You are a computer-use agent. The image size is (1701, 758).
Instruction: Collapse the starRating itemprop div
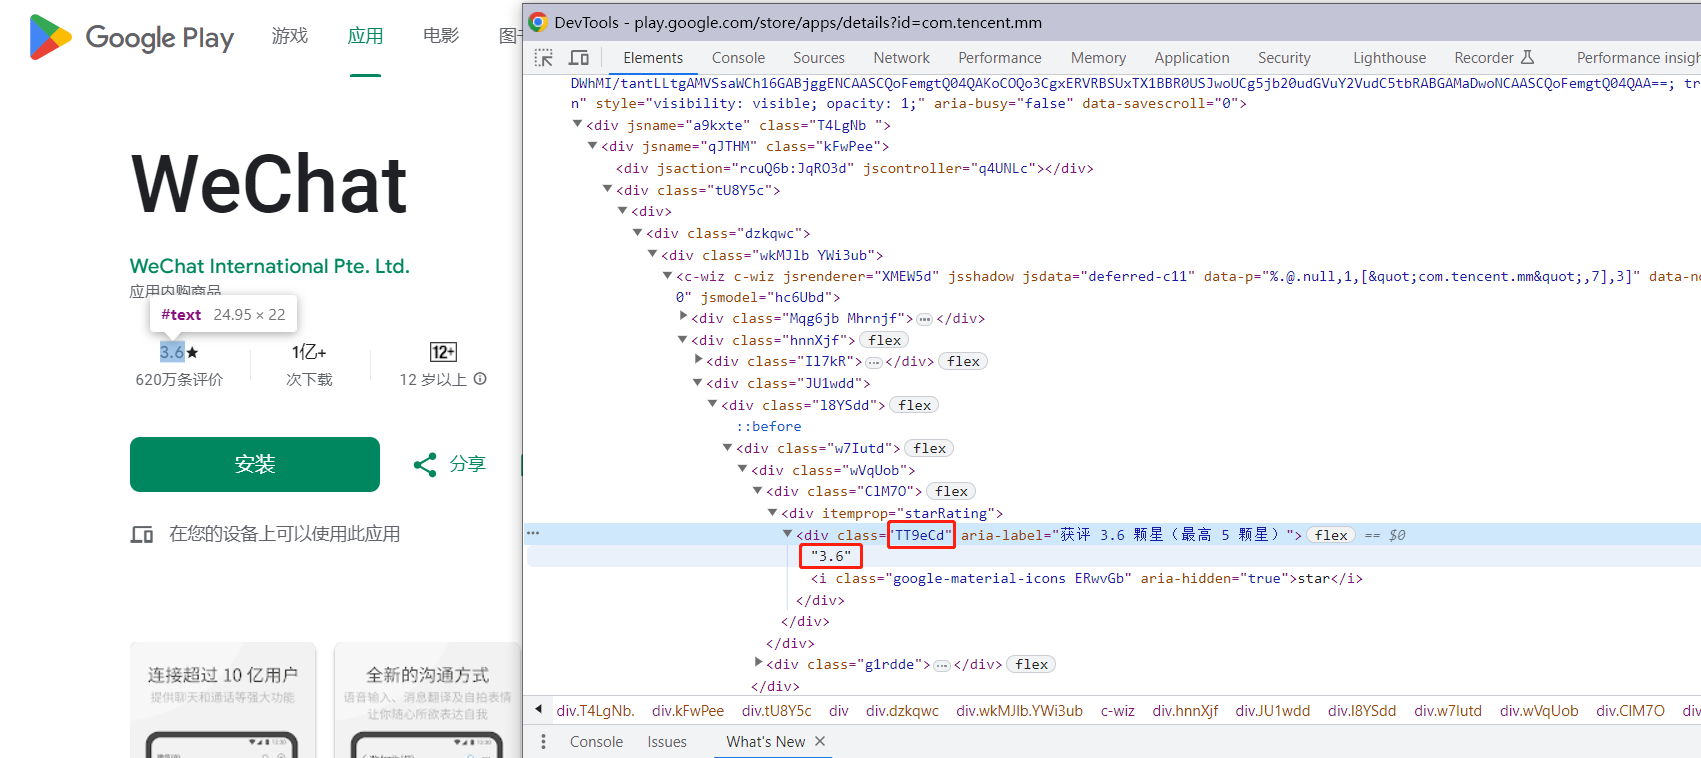(x=773, y=512)
